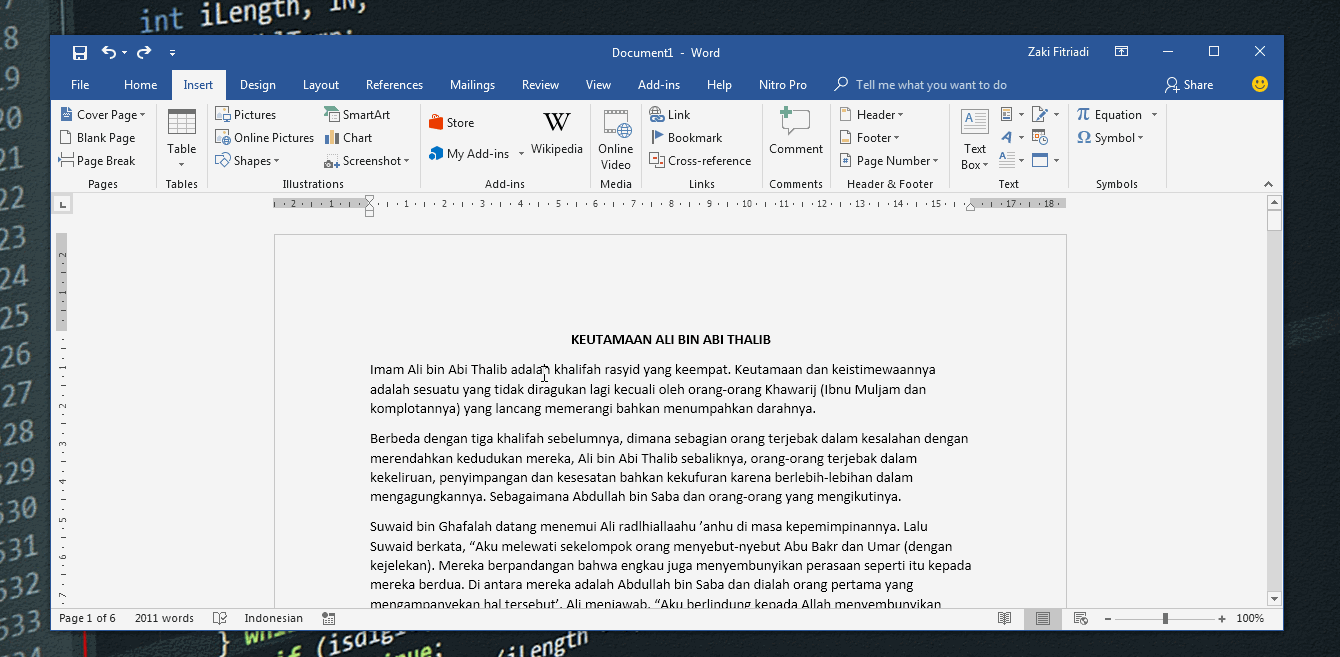The width and height of the screenshot is (1340, 657).
Task: Open the References tab
Action: coord(394,85)
